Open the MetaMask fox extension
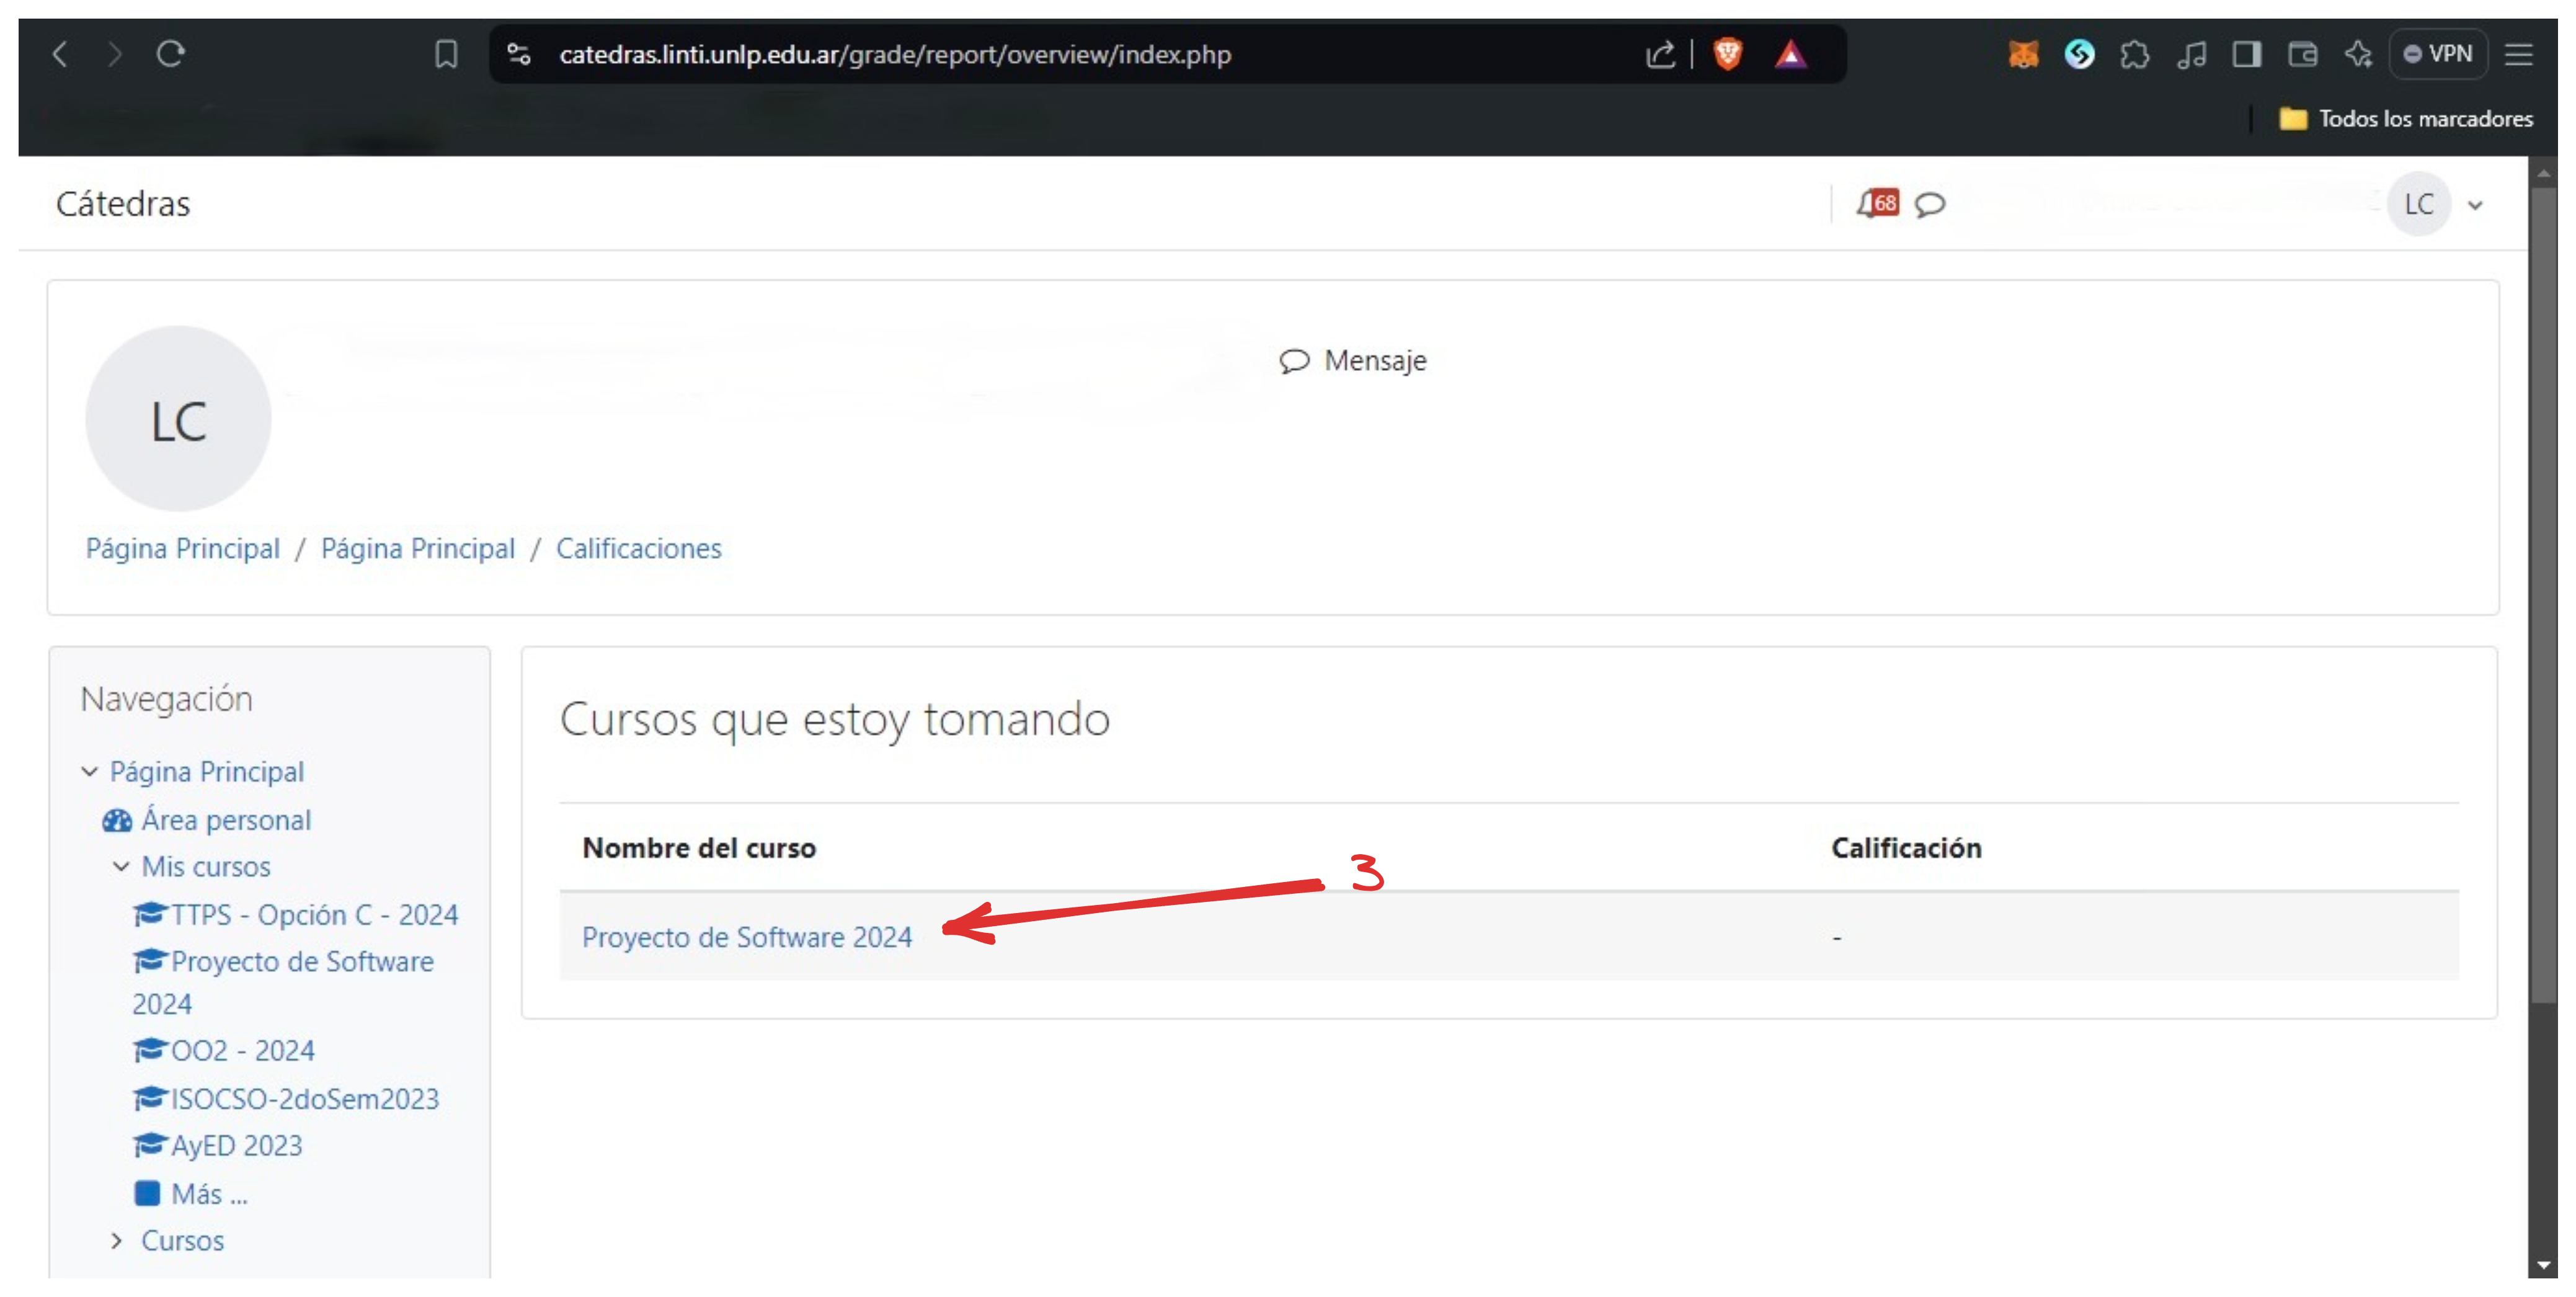2576x1297 pixels. [2023, 54]
